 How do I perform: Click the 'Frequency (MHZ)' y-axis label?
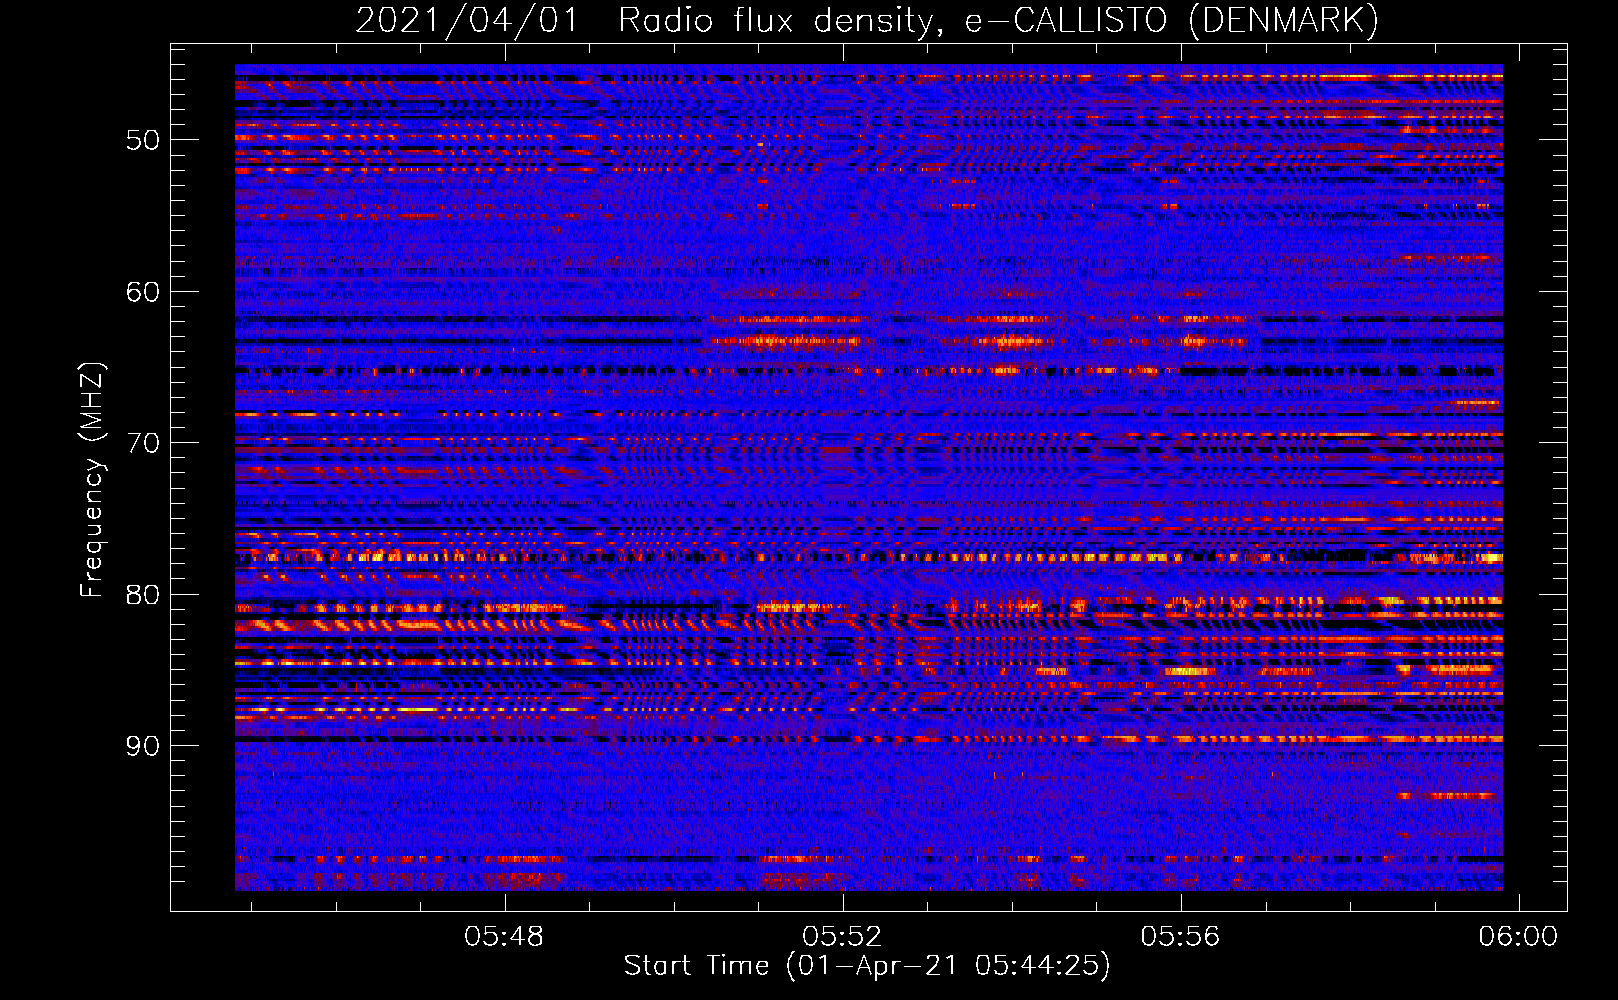tap(92, 480)
